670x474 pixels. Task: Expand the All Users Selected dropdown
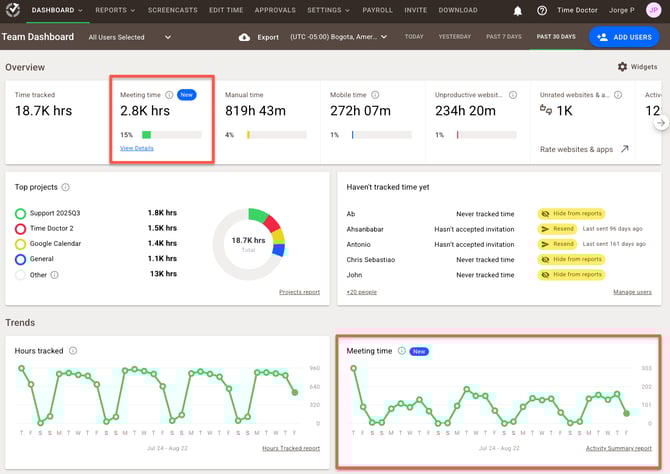(x=167, y=37)
